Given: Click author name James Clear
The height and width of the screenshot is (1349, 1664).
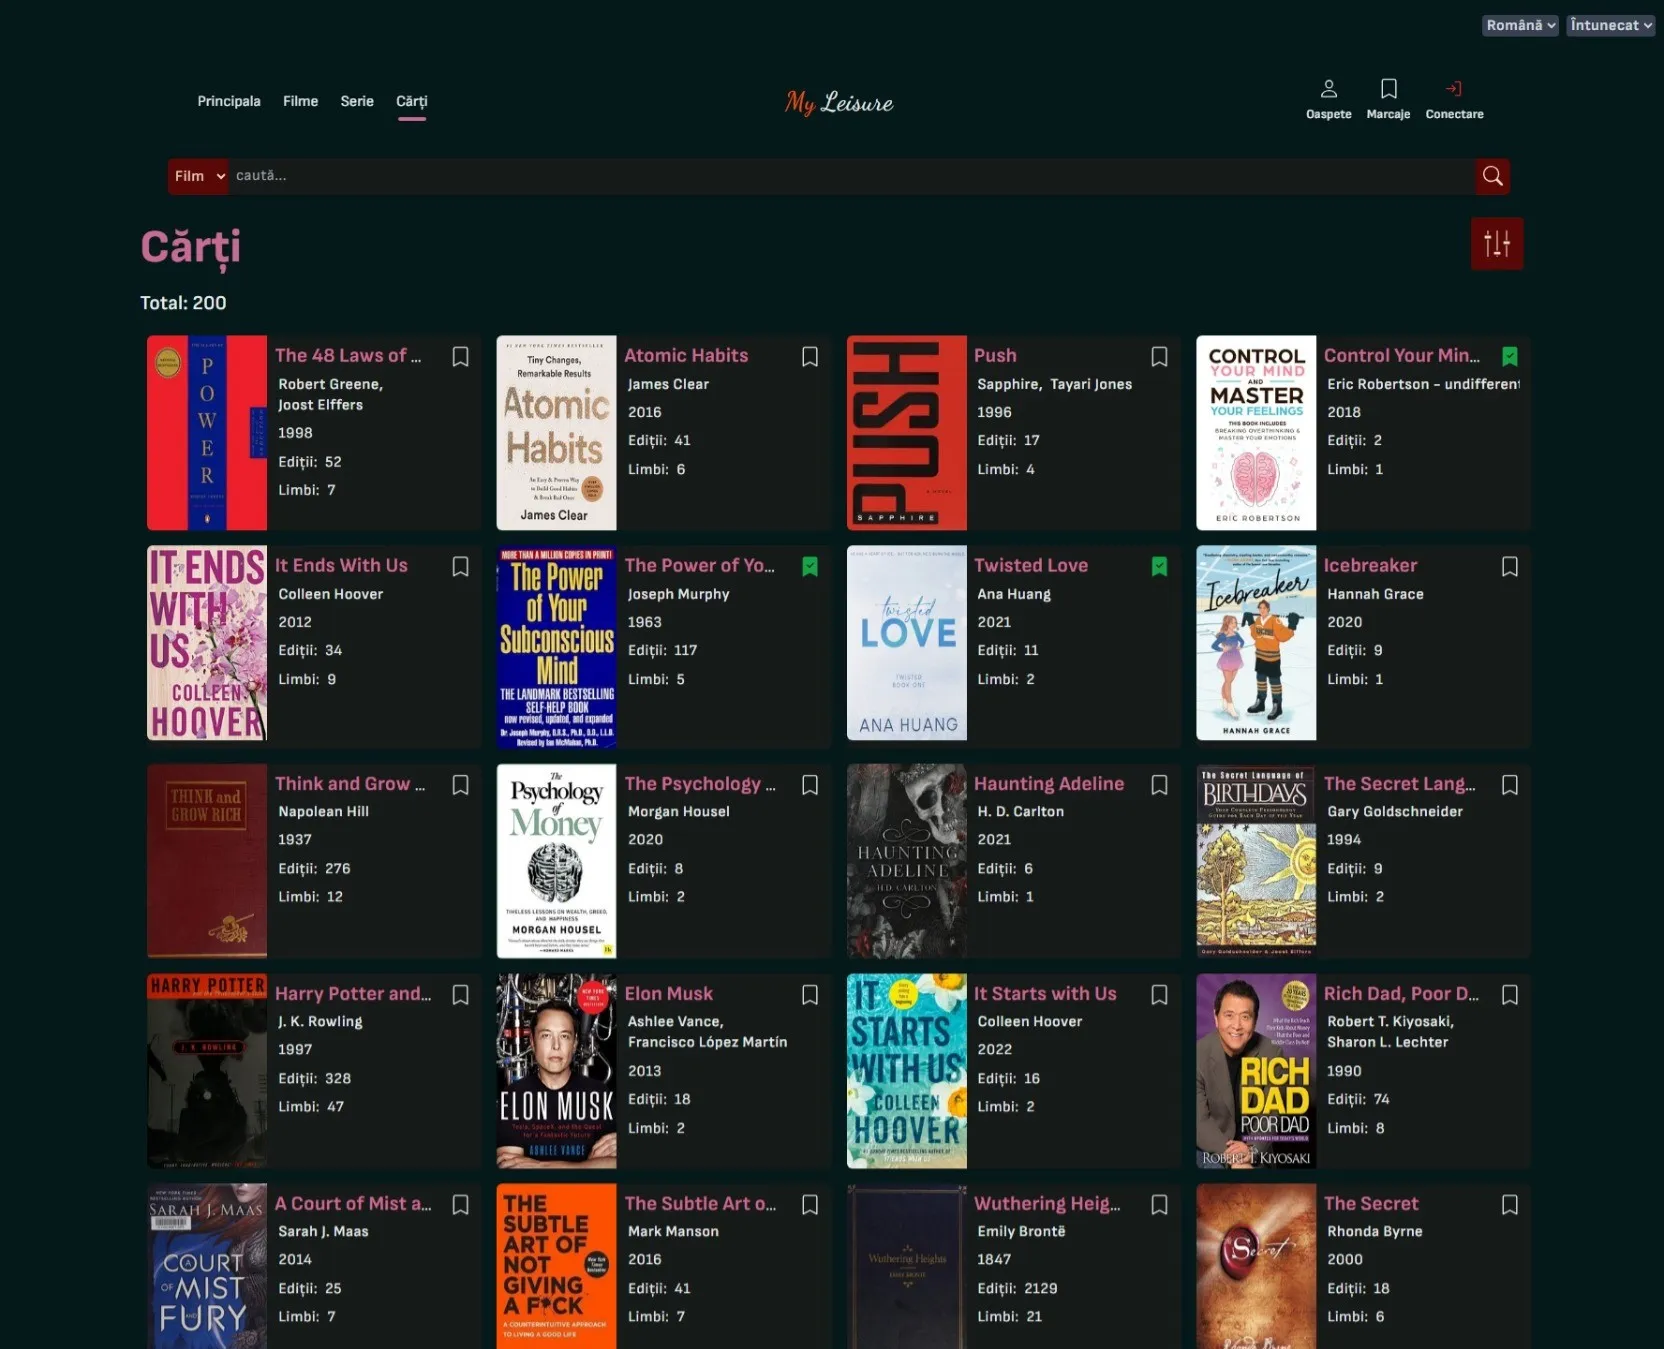Looking at the screenshot, I should 668,384.
